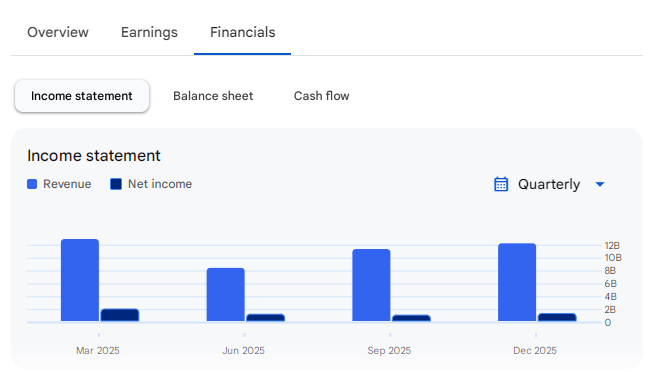Click the 2B axis value
663x372 pixels.
(610, 310)
